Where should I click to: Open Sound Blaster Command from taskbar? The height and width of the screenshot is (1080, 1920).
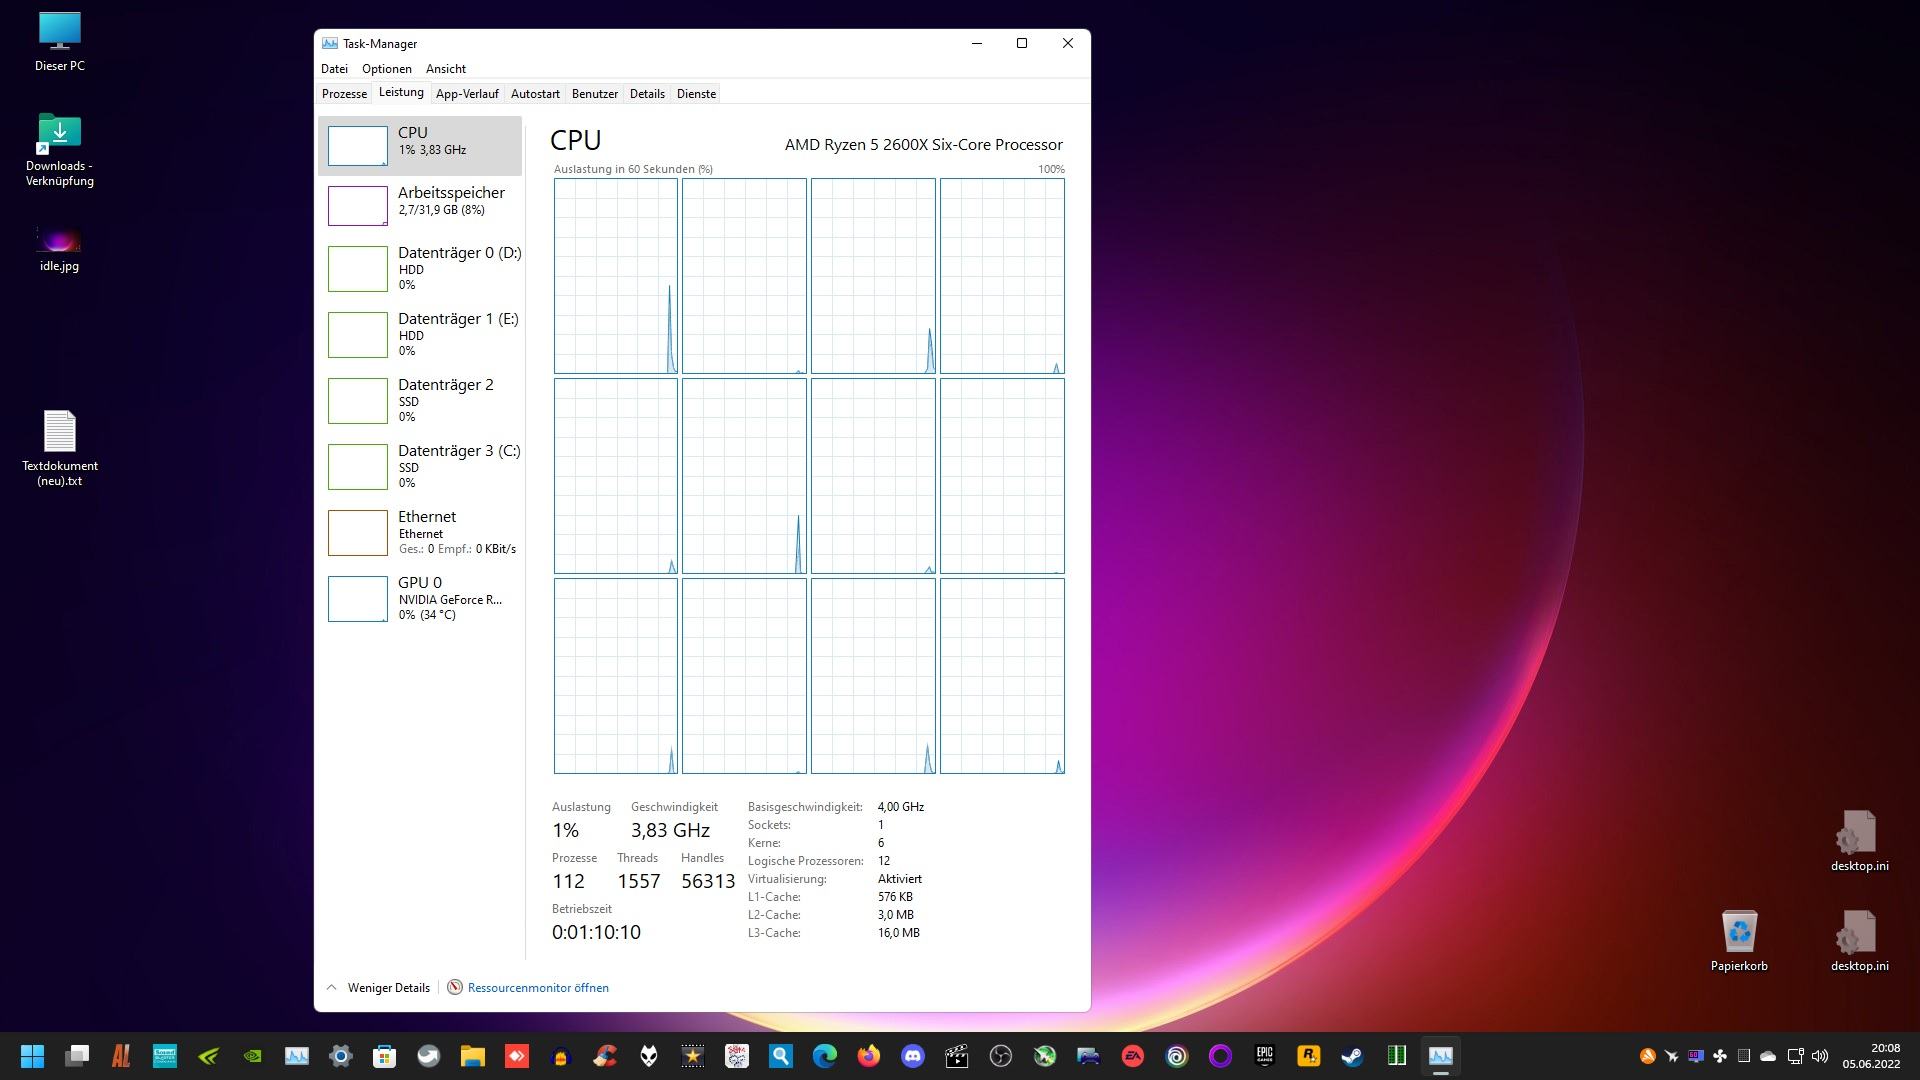tap(165, 1056)
